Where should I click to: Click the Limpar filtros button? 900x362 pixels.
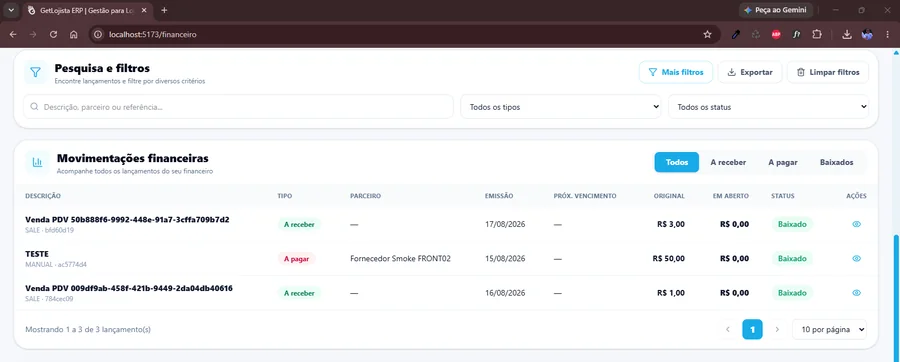[828, 72]
